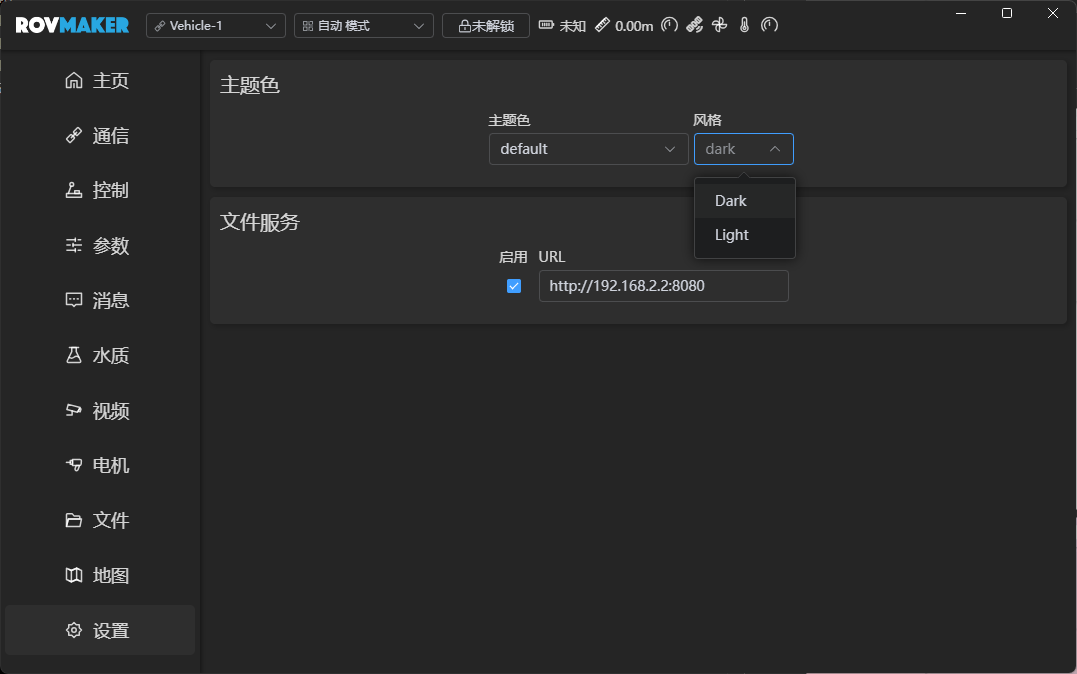Open the Vehicle-1 selector dropdown
The height and width of the screenshot is (674, 1077).
pyautogui.click(x=215, y=25)
